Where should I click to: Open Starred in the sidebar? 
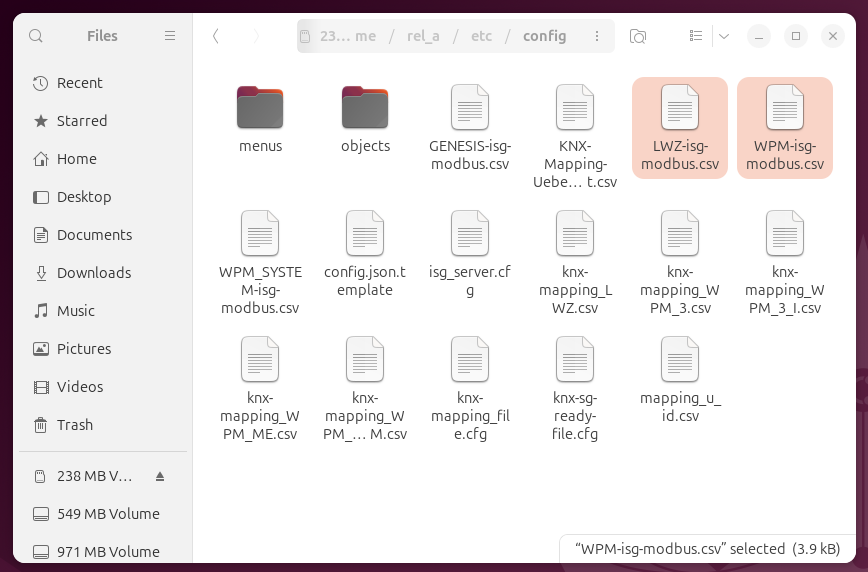(103, 121)
